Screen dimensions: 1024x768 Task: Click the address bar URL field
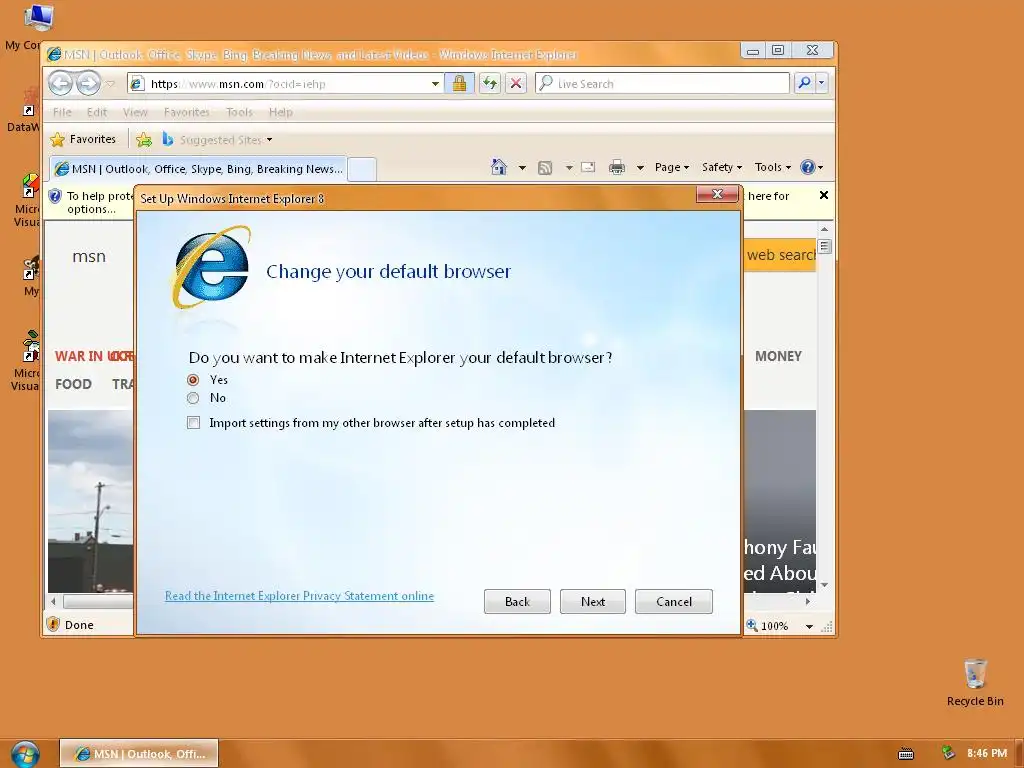coord(287,84)
